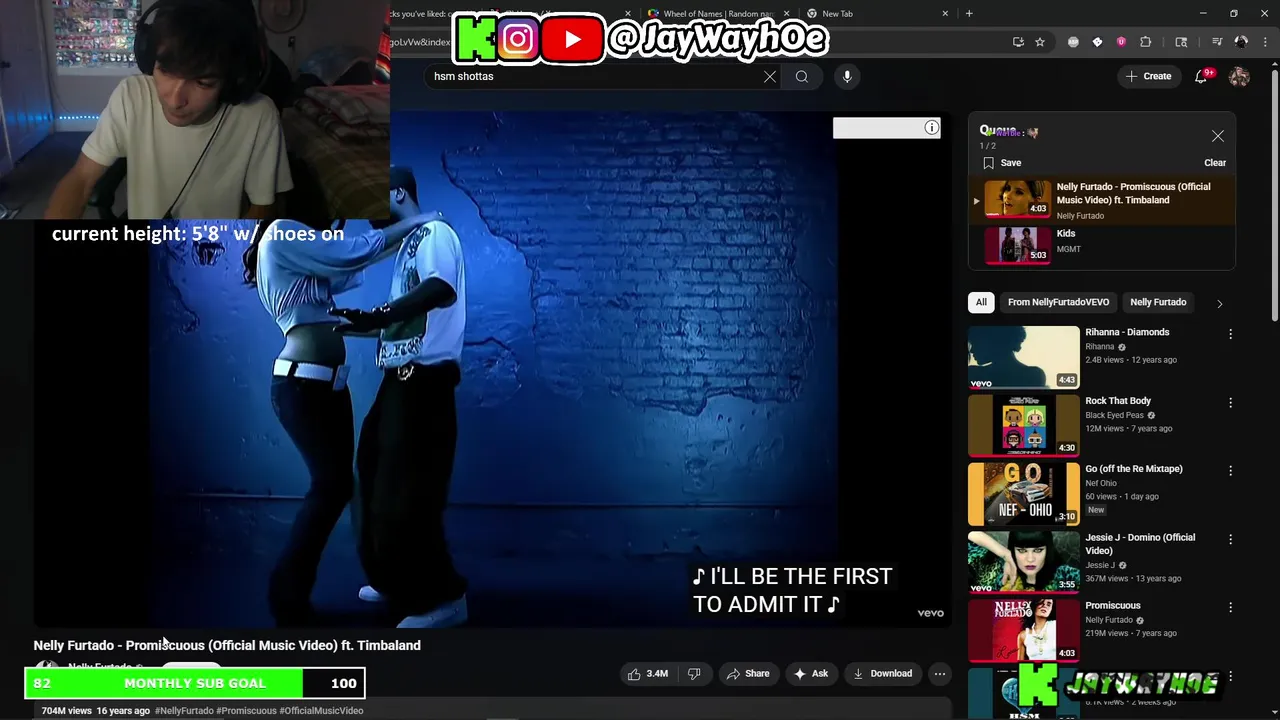Click the pink shield extension icon
Screen dimensions: 1280x720
click(x=1121, y=42)
